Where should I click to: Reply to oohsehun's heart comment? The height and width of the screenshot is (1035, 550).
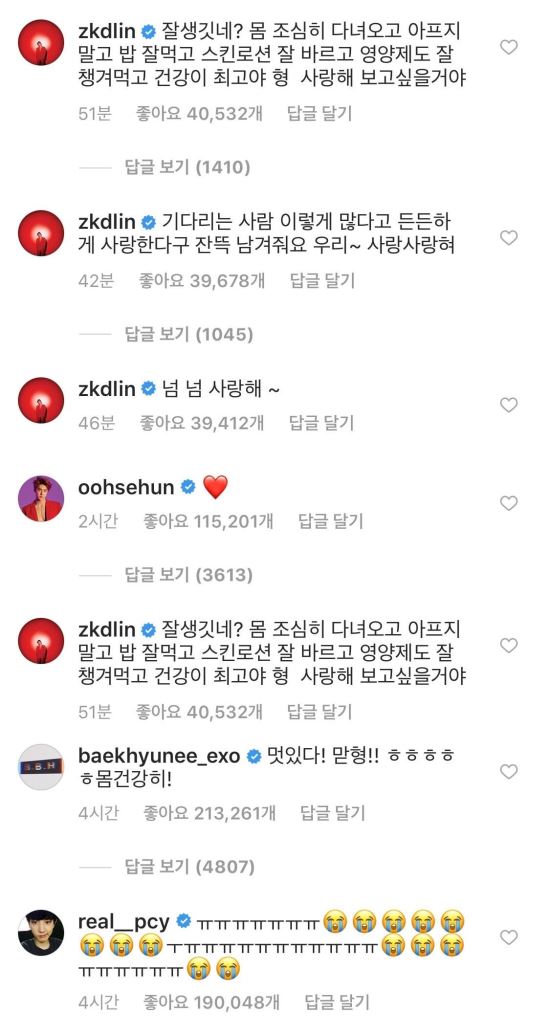331,521
